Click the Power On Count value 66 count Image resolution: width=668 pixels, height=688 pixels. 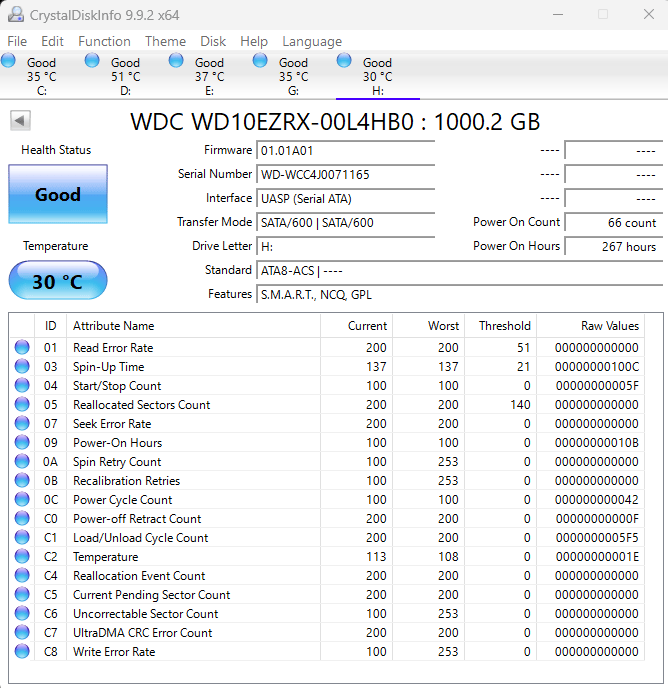(x=614, y=222)
